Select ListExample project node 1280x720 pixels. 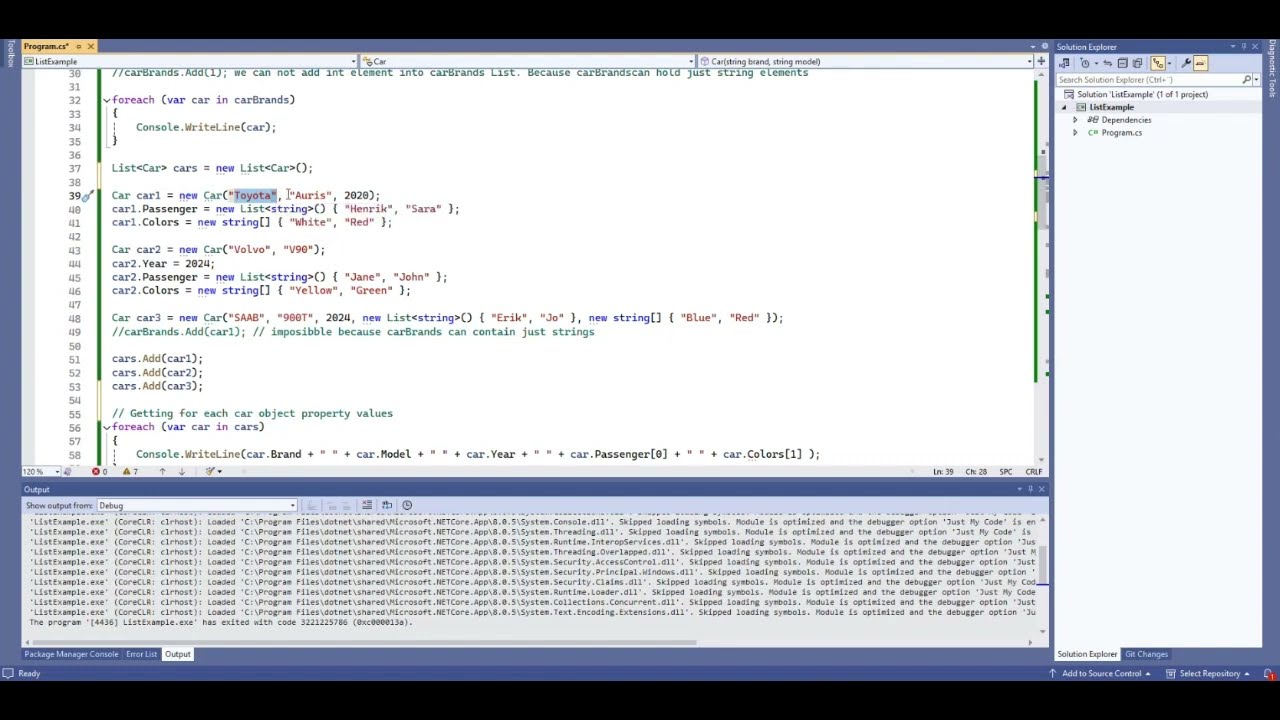[x=1111, y=107]
